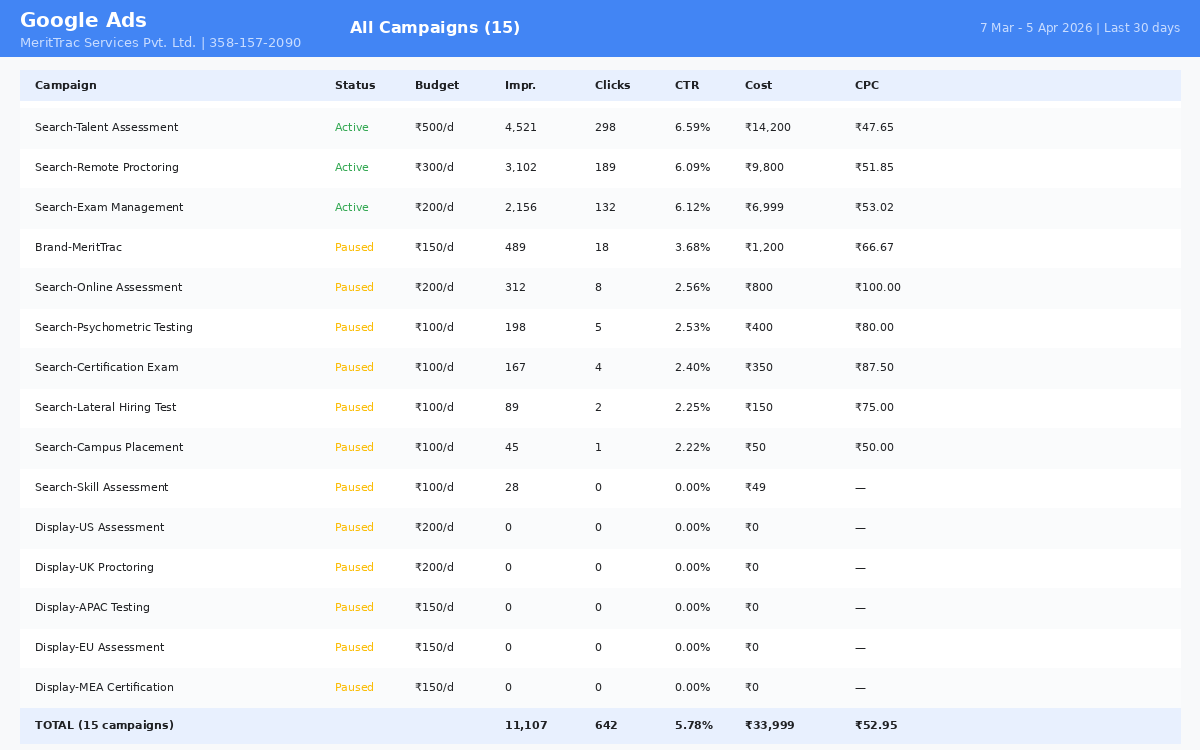Select ₹300/d budget of Search-Remote Proctoring
Image resolution: width=1200 pixels, height=750 pixels.
click(x=434, y=168)
